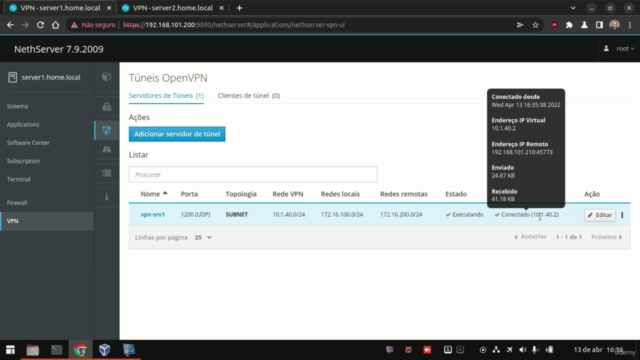Click the browser profile avatar

coord(614,25)
